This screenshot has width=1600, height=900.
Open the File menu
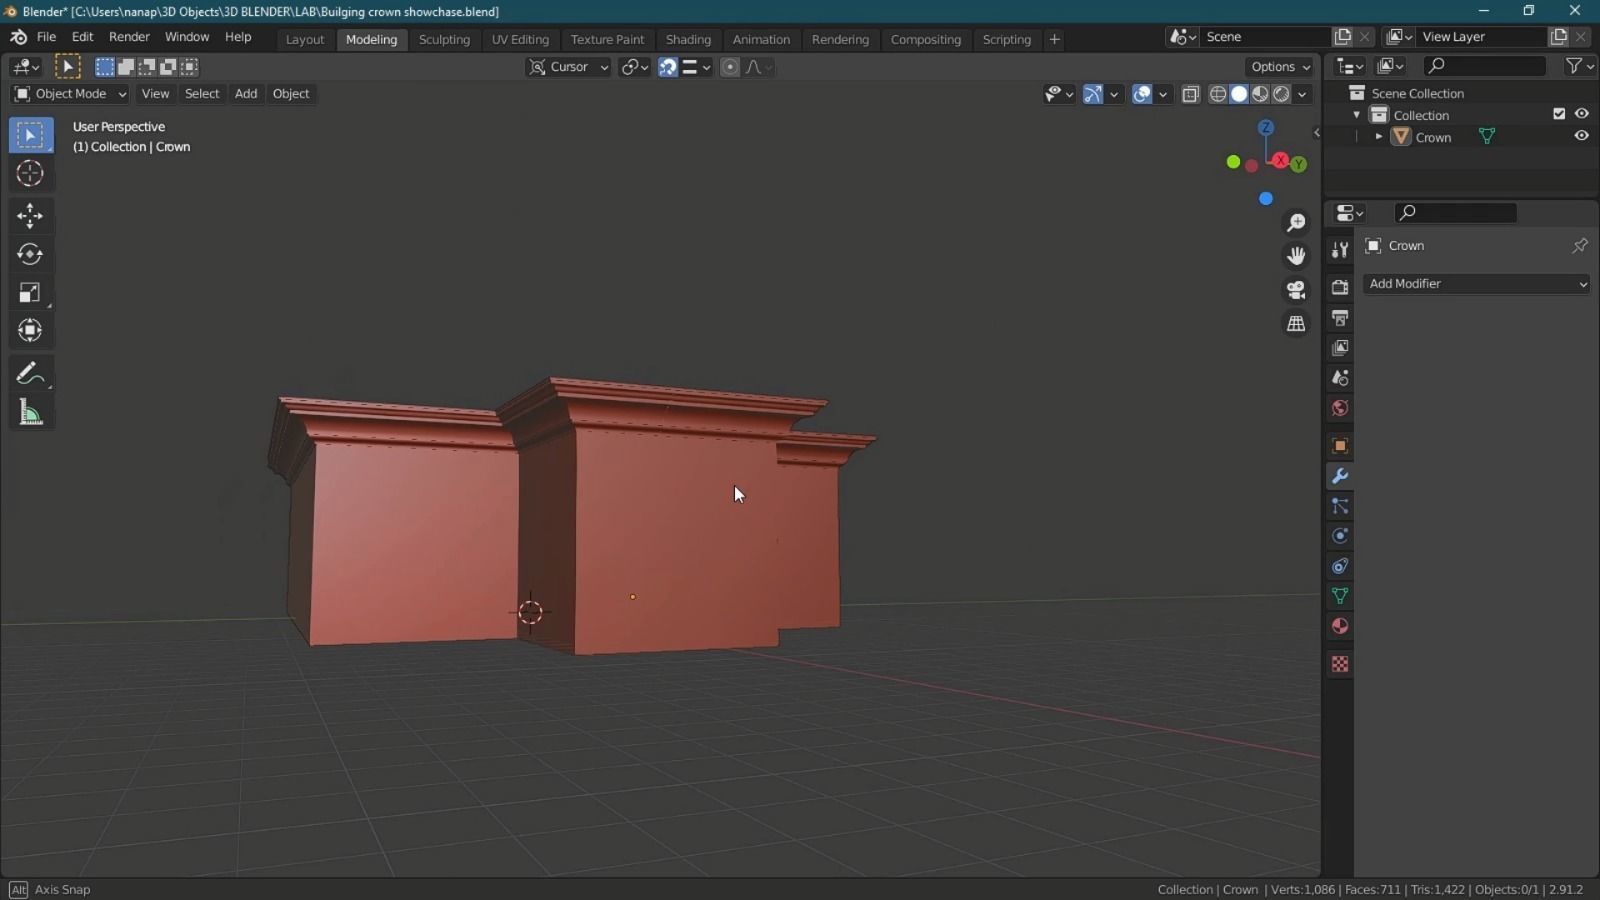pyautogui.click(x=46, y=37)
